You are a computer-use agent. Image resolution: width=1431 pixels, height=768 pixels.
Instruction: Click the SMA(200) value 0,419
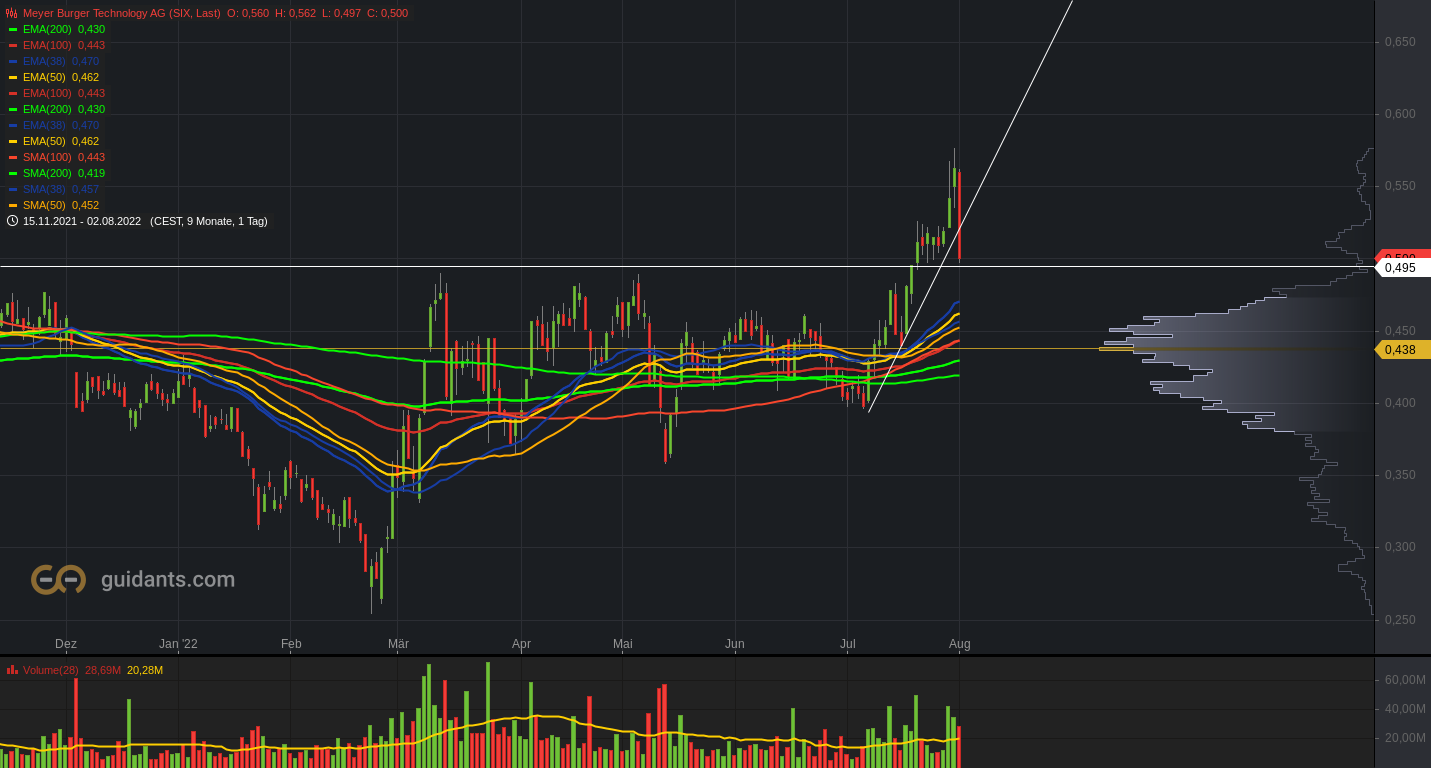pyautogui.click(x=91, y=173)
